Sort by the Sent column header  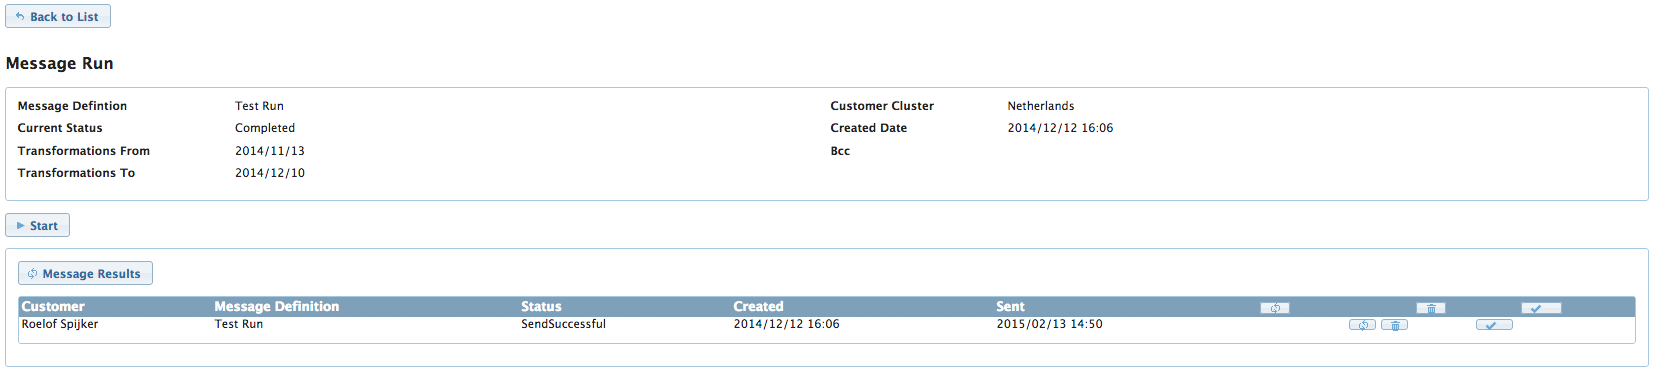1010,307
